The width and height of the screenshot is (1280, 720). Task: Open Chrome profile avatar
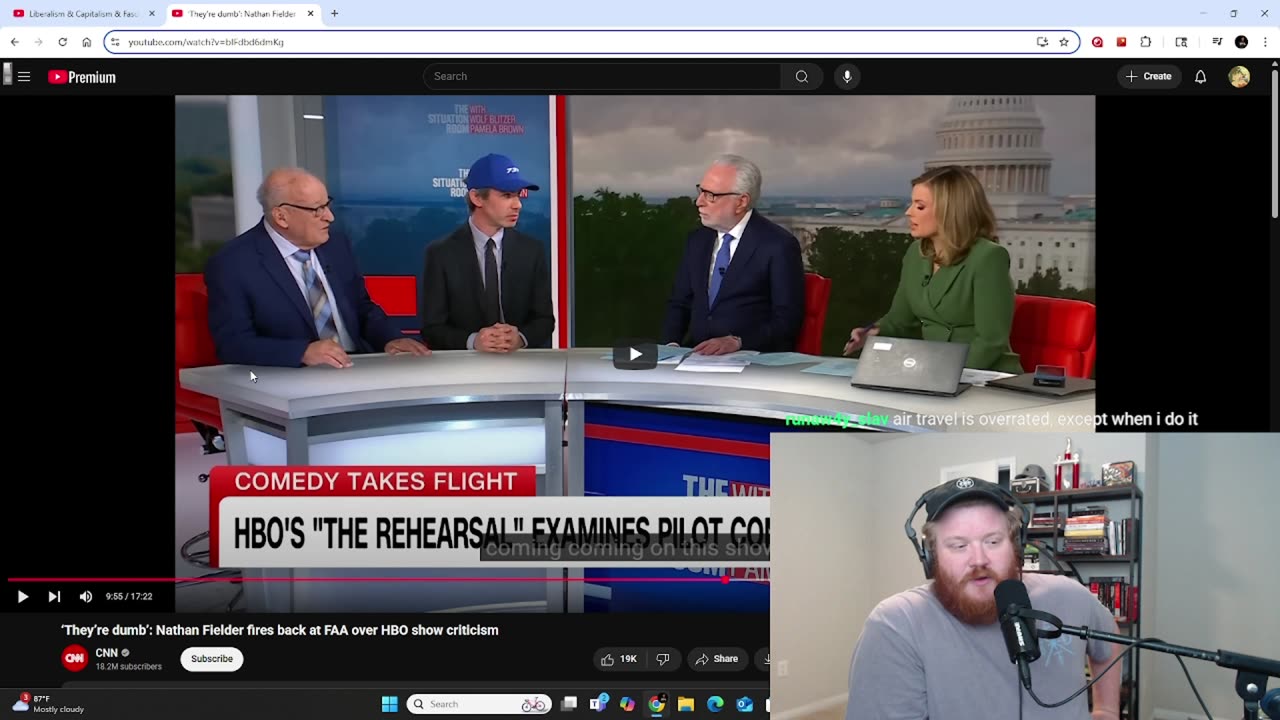point(1241,42)
